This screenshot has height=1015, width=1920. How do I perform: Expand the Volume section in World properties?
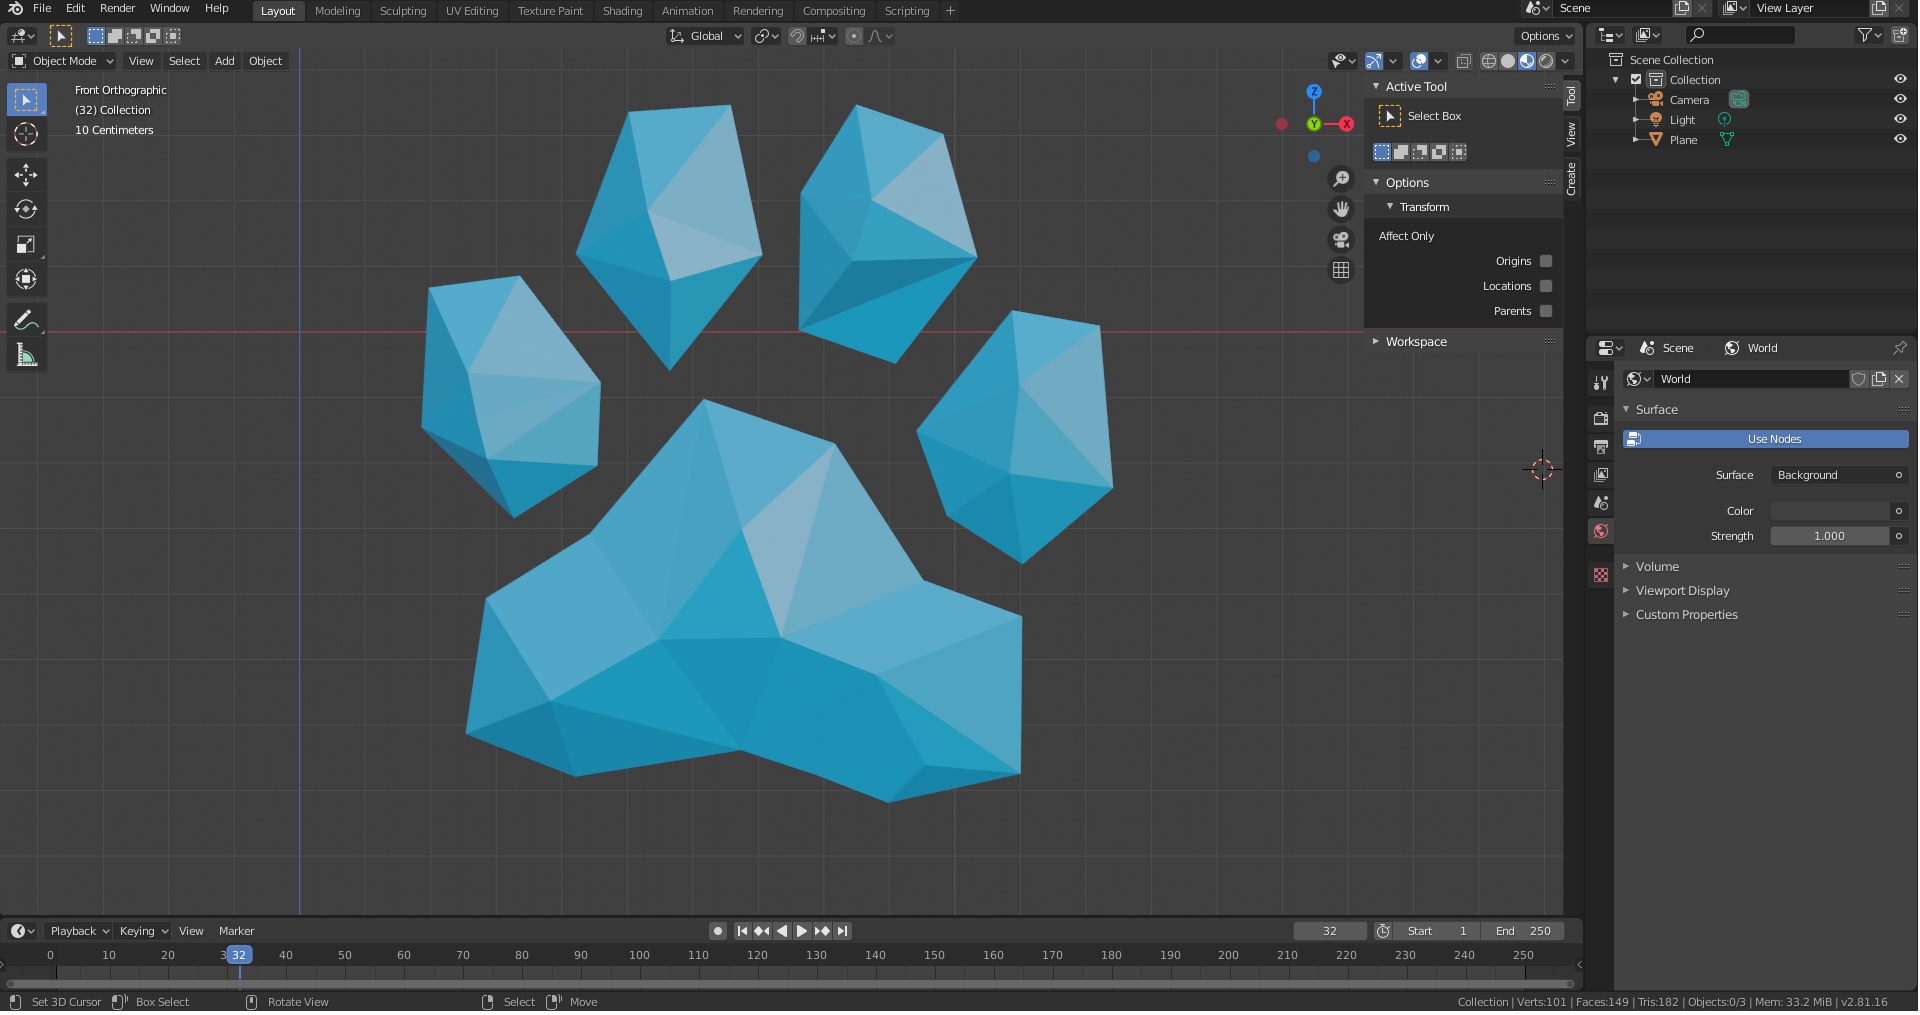(1657, 566)
